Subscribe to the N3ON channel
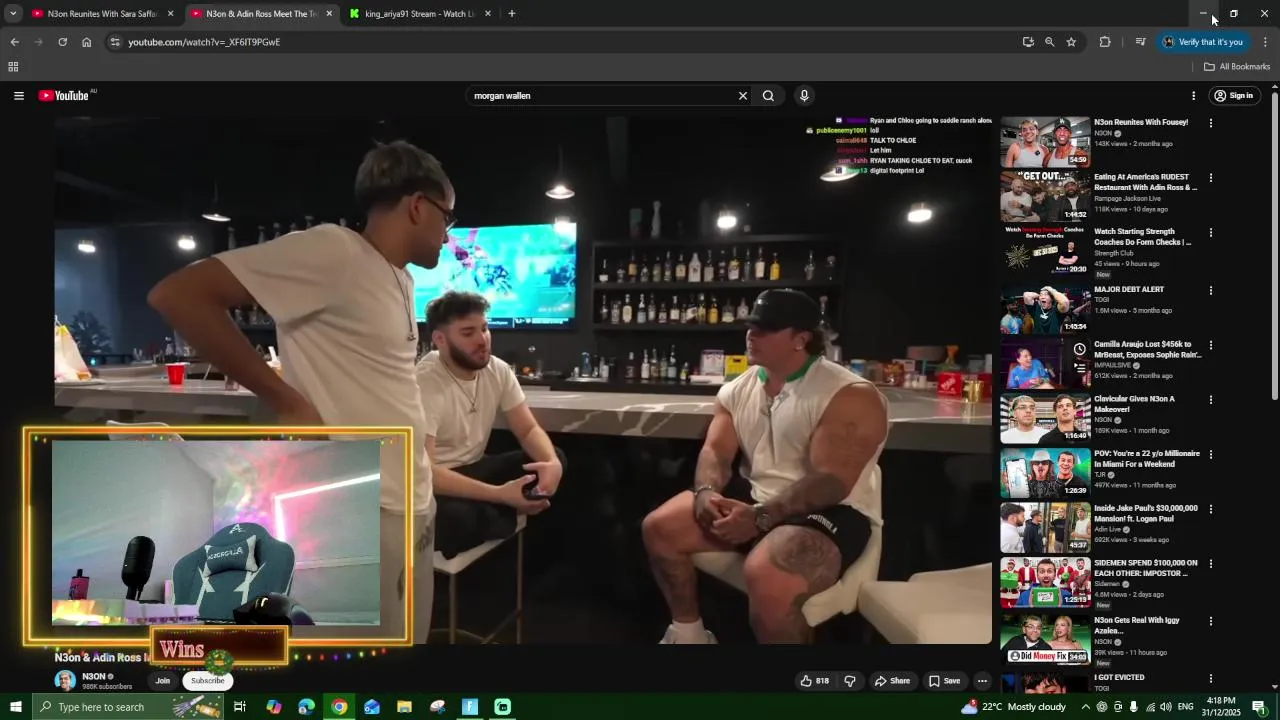1280x720 pixels. tap(208, 681)
